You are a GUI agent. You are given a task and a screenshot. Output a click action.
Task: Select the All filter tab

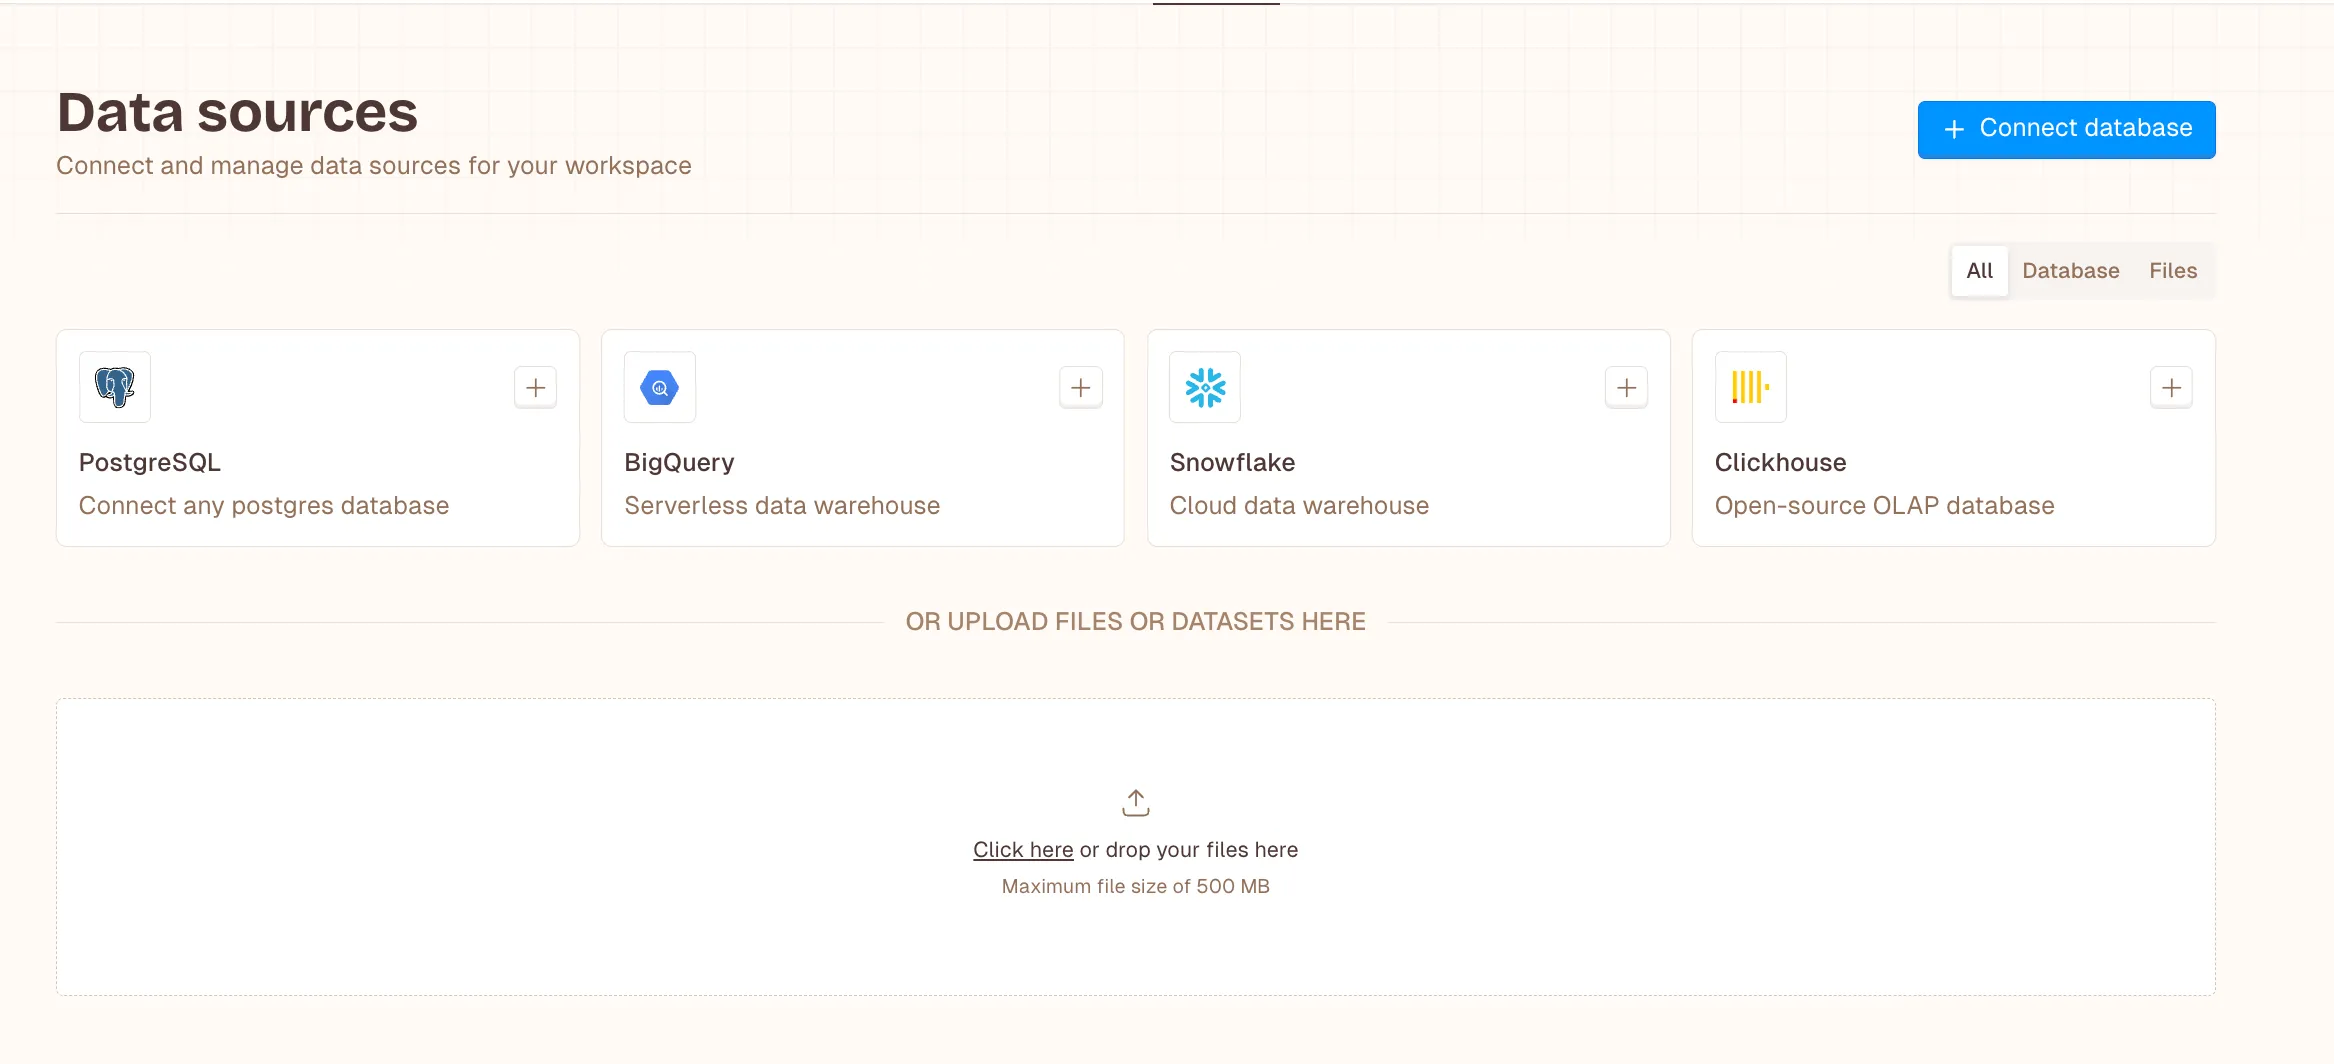[x=1979, y=271]
